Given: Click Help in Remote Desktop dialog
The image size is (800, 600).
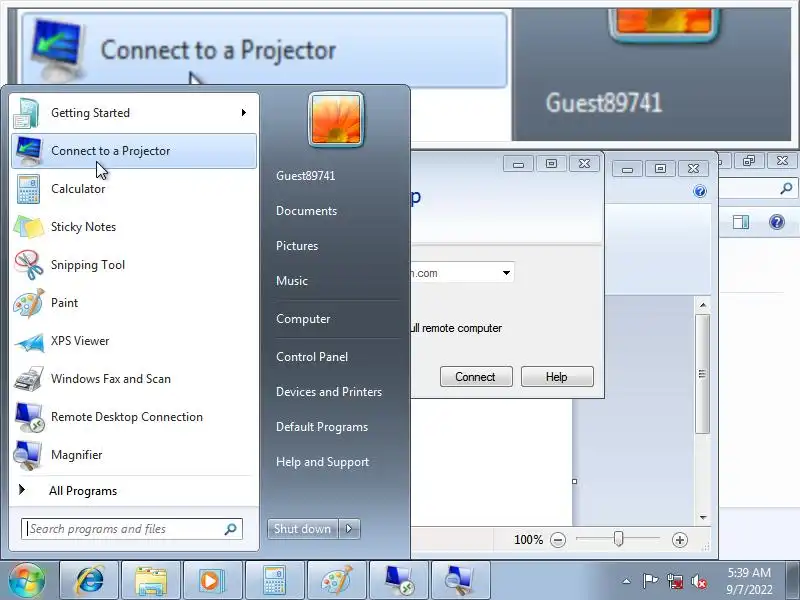Looking at the screenshot, I should (x=557, y=377).
